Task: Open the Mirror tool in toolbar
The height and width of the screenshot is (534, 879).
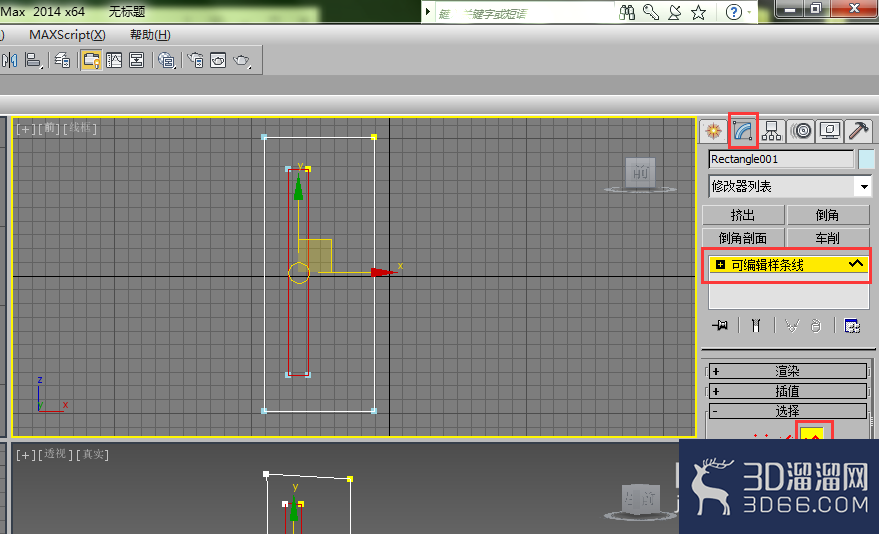Action: [x=10, y=60]
